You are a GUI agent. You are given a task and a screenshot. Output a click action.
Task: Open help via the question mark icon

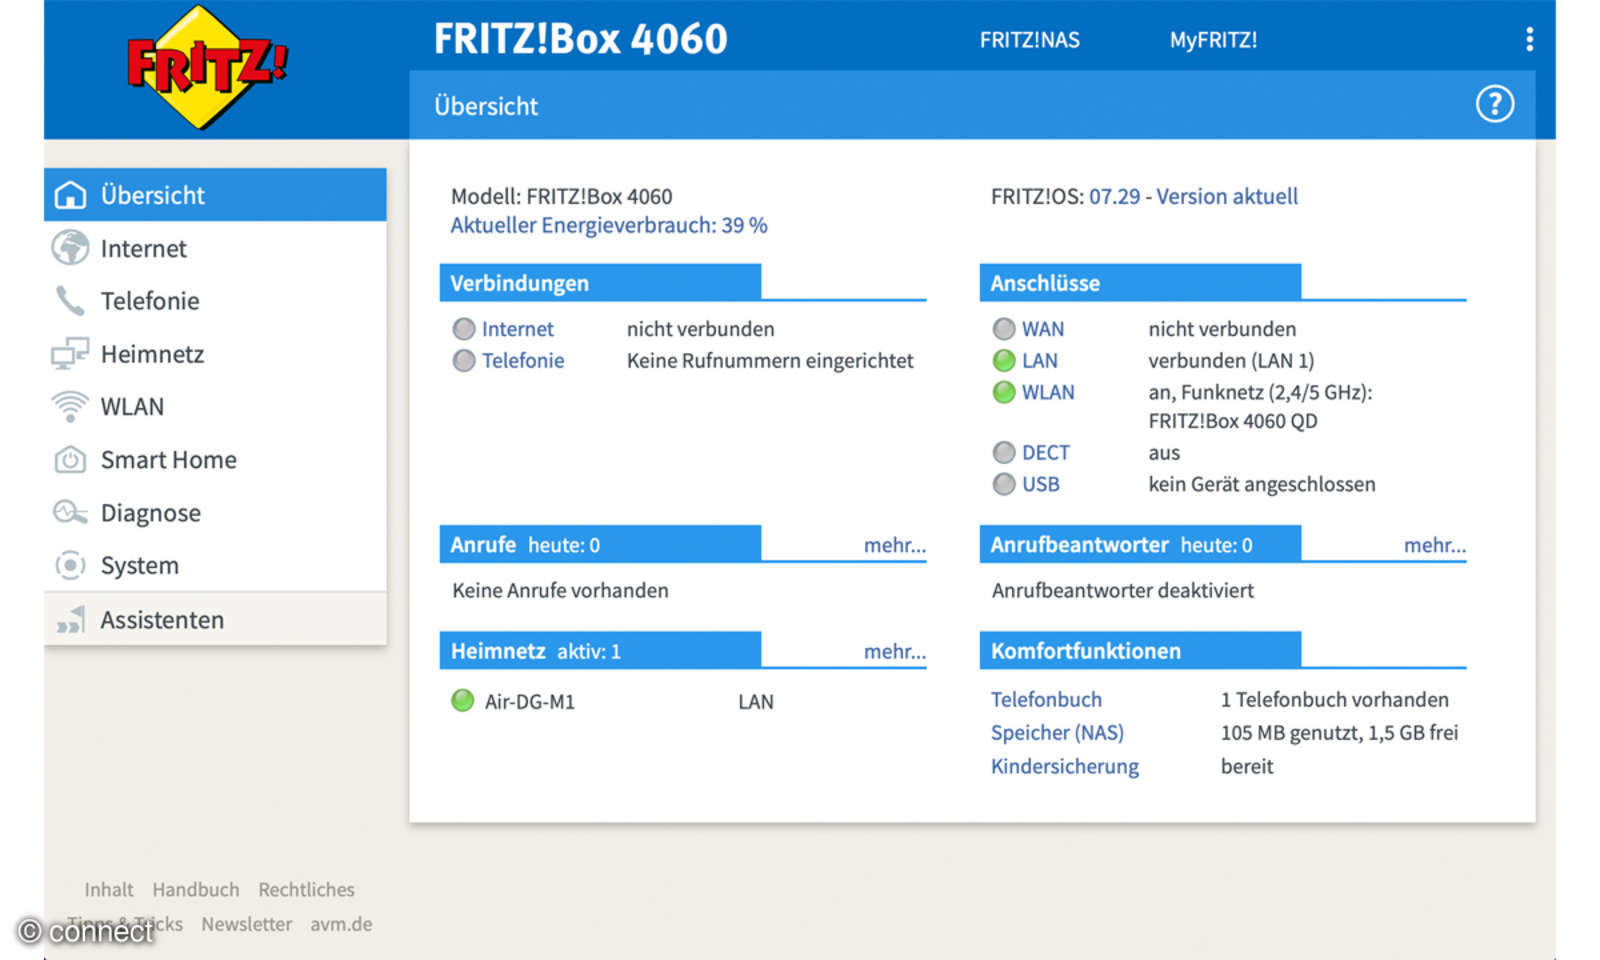tap(1495, 104)
